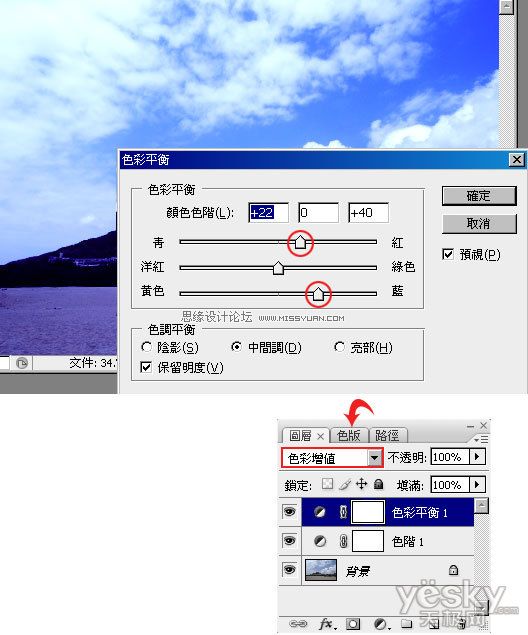Click the layer mask thumbnail of 色階 1
This screenshot has height=635, width=528.
368,541
